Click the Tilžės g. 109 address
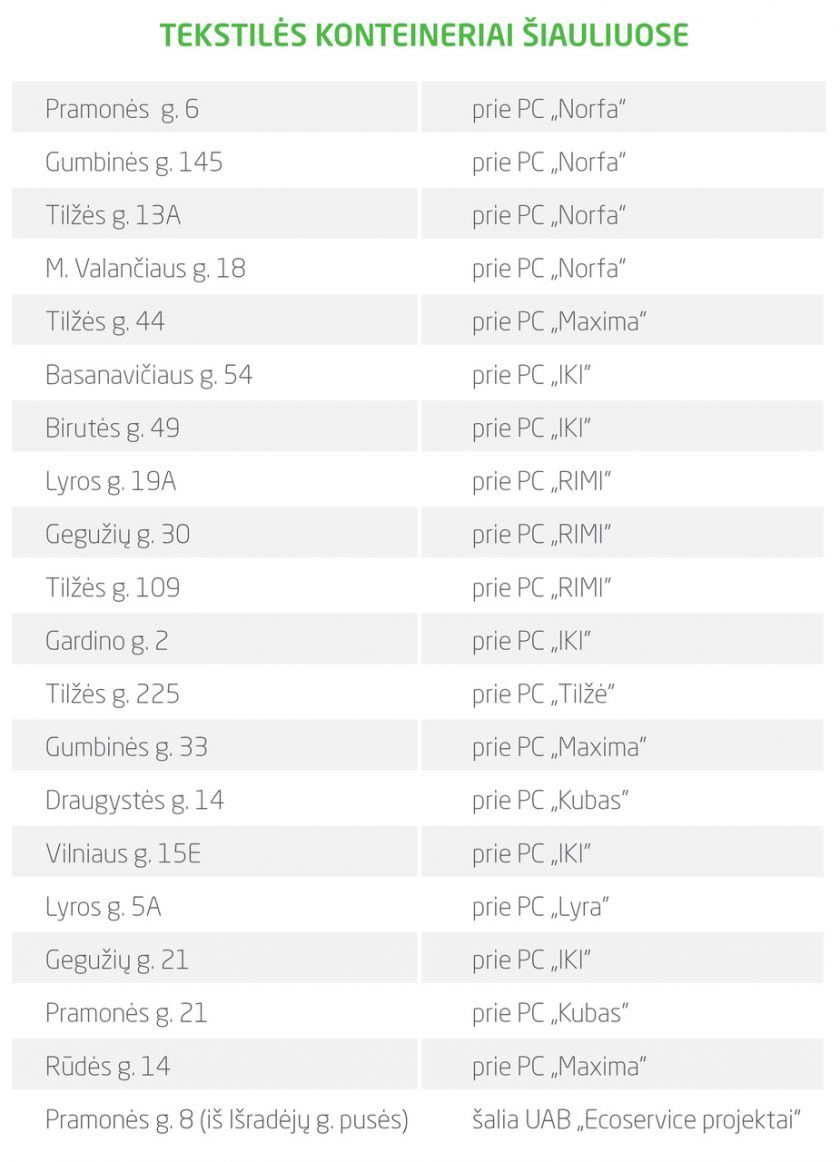 click(x=113, y=587)
